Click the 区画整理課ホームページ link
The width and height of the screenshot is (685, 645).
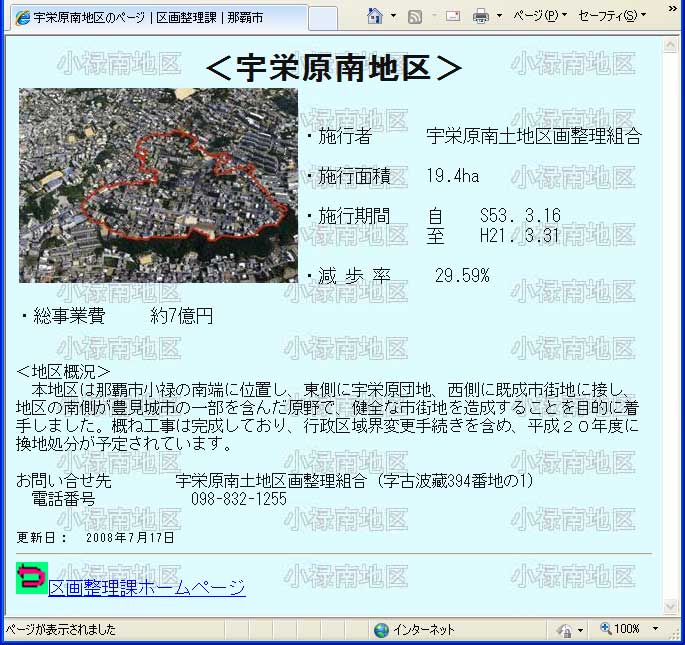(x=147, y=587)
